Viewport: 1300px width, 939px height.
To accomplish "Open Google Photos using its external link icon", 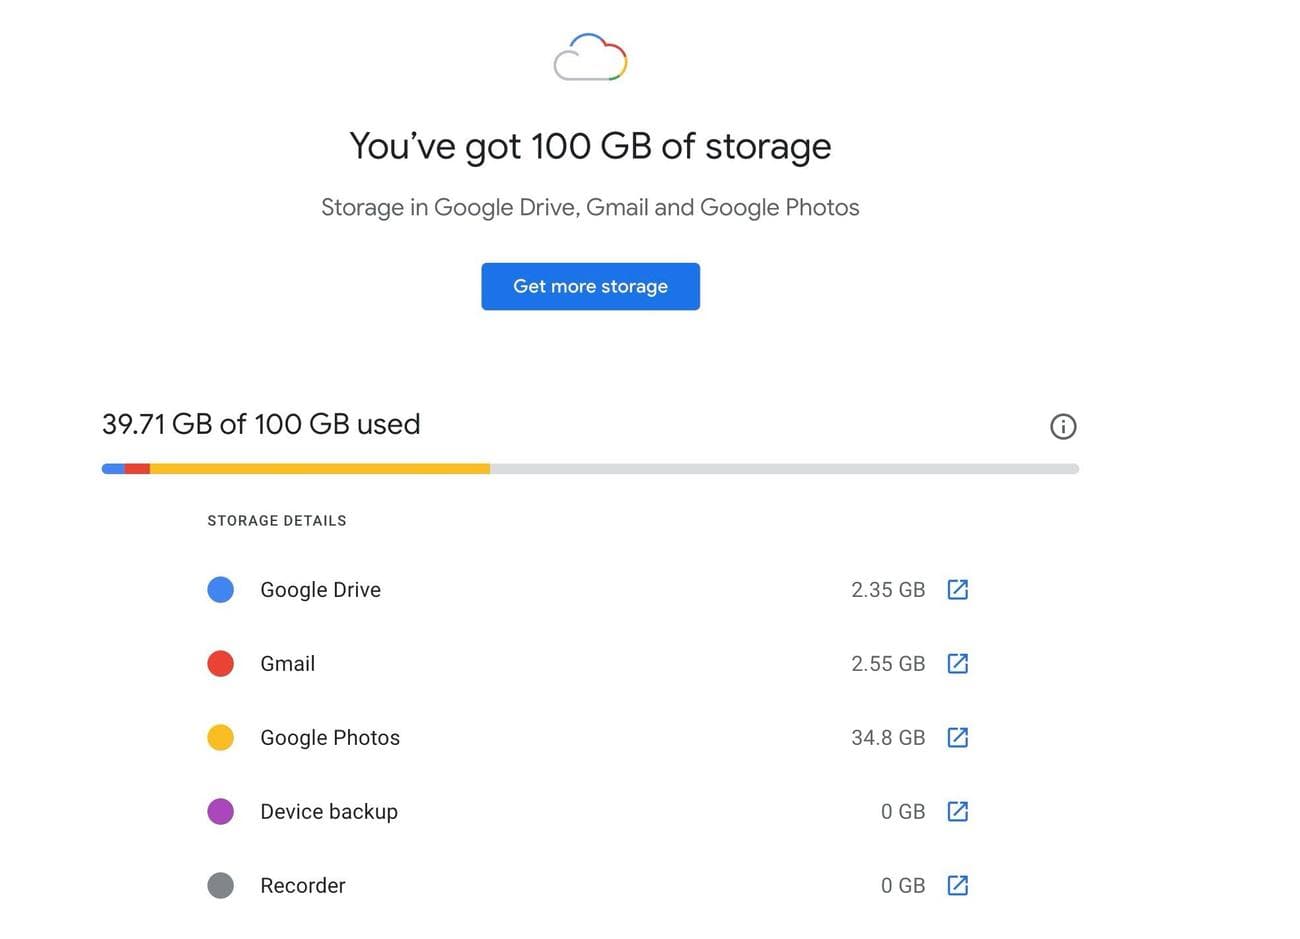I will tap(958, 737).
